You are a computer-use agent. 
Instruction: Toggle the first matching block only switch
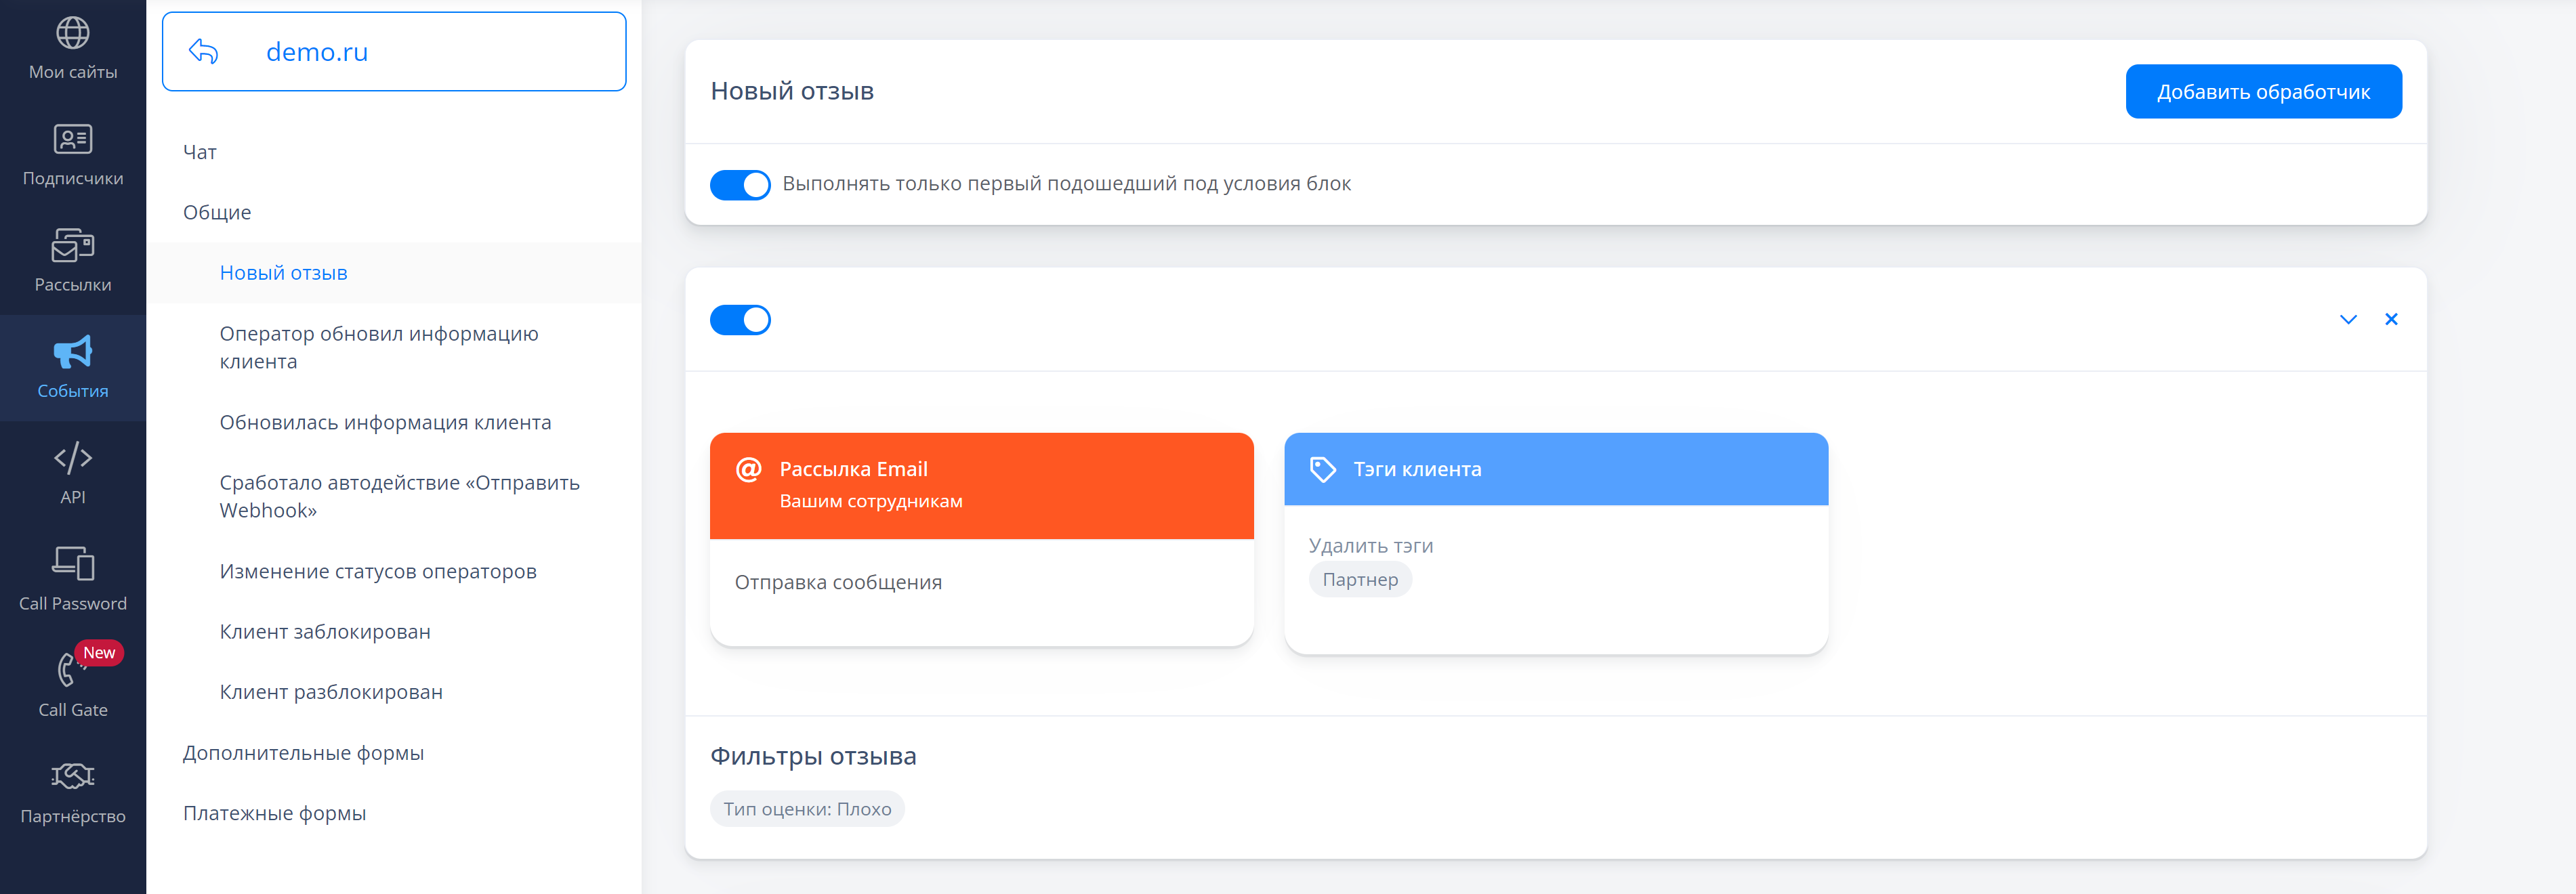(x=740, y=185)
